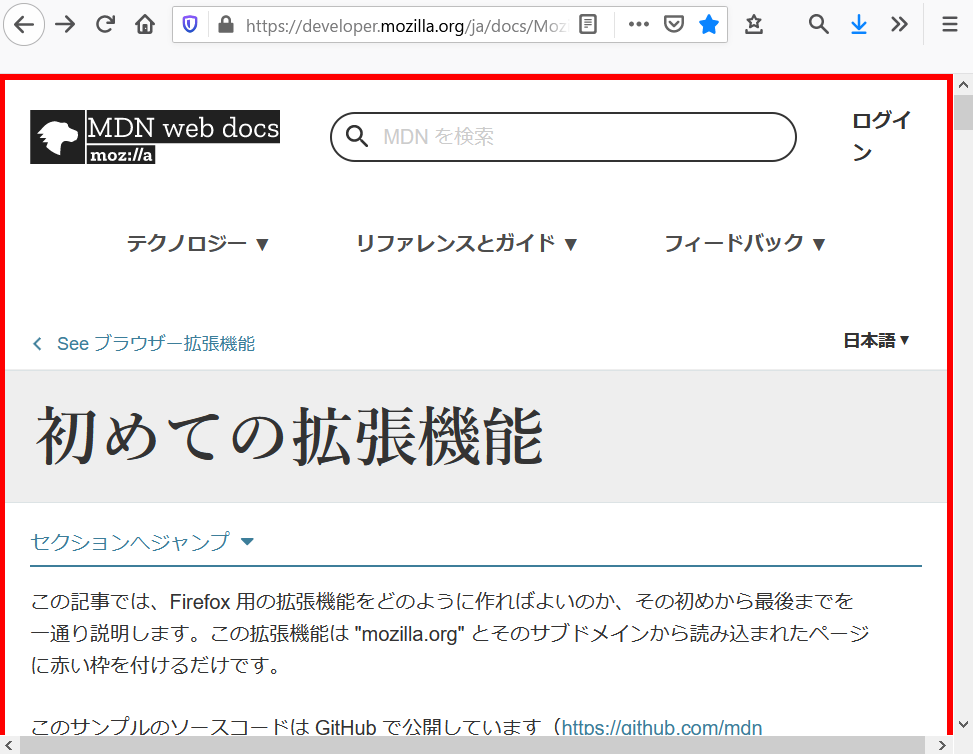Go forward using the browser forward arrow
Viewport: 973px width, 754px height.
(x=65, y=25)
